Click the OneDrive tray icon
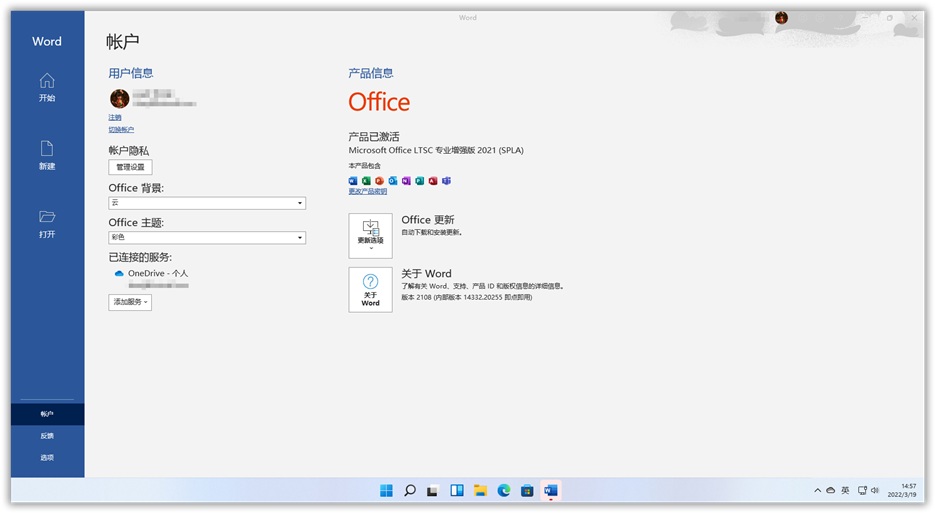 click(x=831, y=490)
